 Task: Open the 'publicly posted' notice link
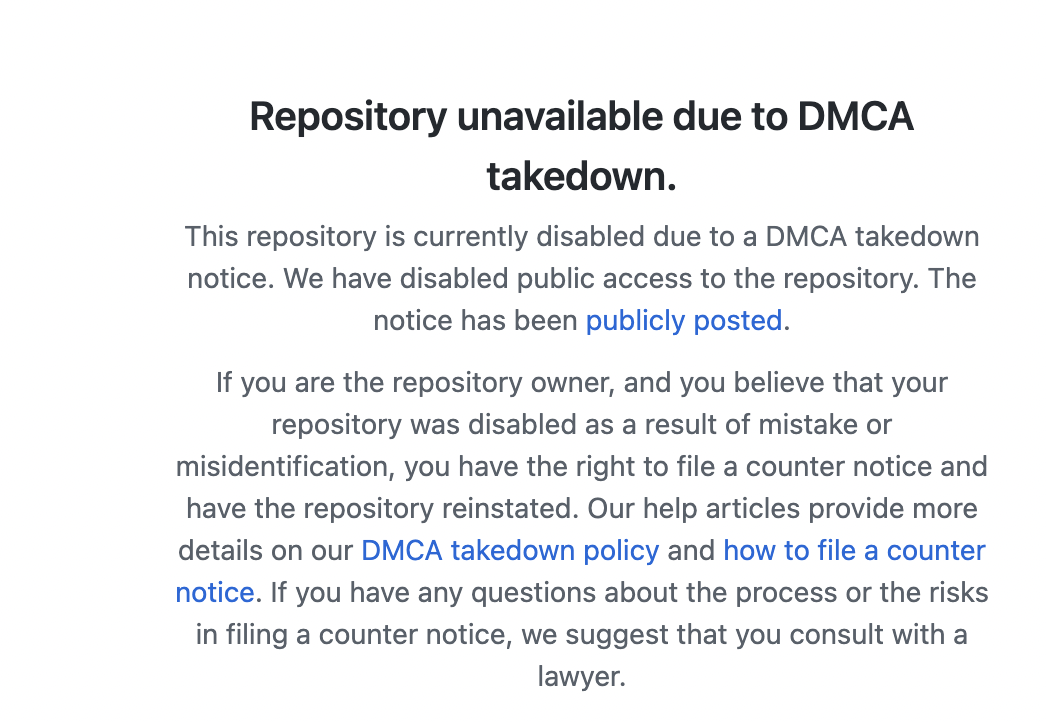coord(684,321)
